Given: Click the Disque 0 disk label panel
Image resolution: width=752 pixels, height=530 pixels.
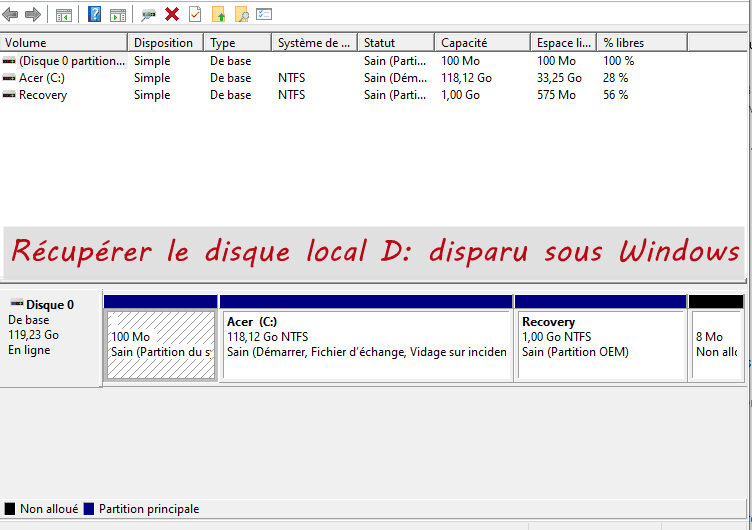Looking at the screenshot, I should tap(51, 338).
